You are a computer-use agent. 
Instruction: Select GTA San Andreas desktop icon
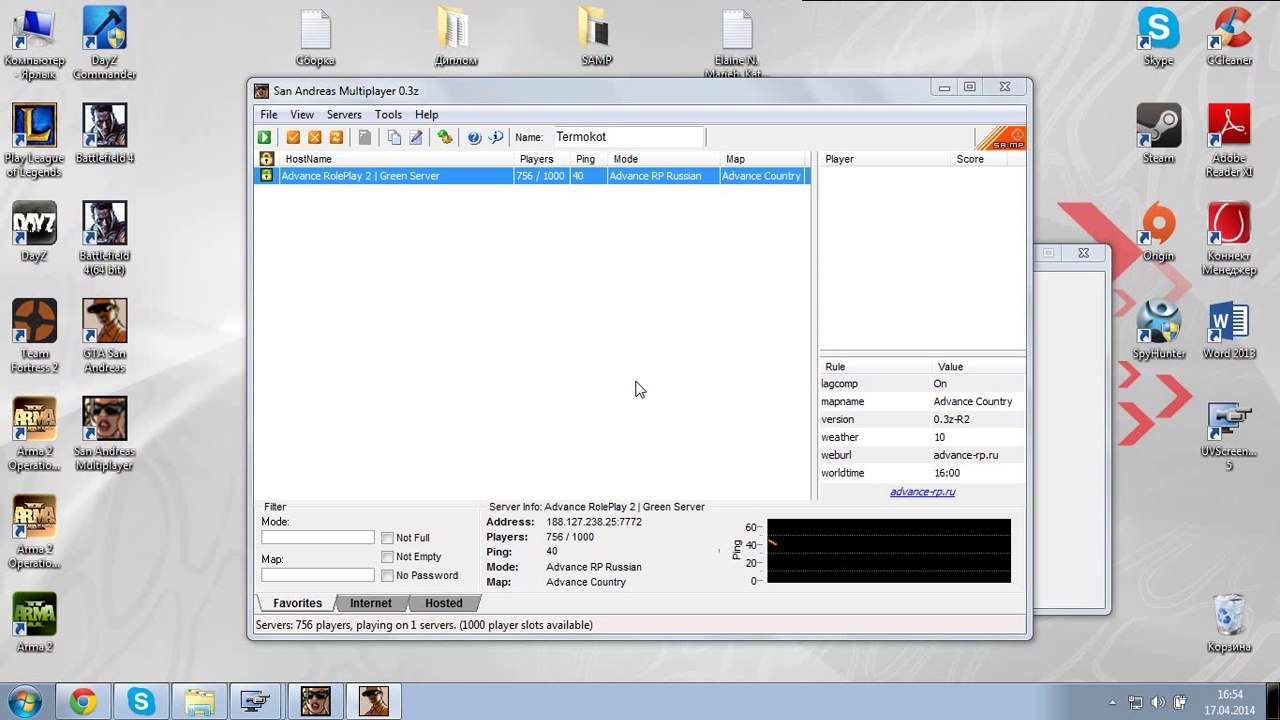point(105,337)
